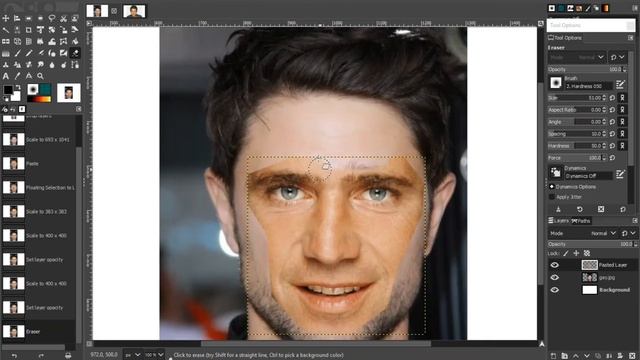This screenshot has width=640, height=360.
Task: Open the Undo History dock configuration menu
Action: click(79, 109)
